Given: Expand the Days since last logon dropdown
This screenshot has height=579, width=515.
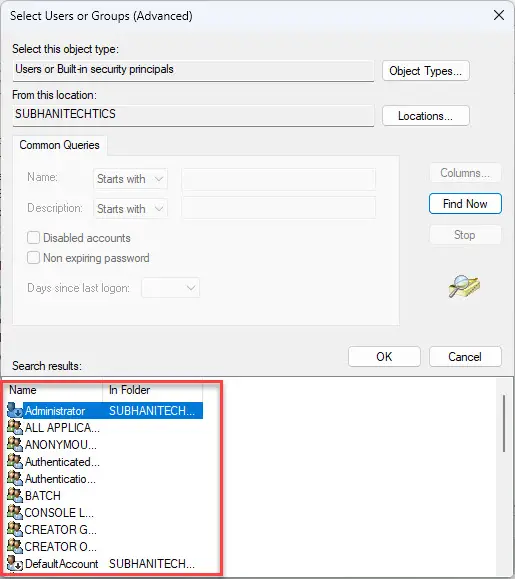Looking at the screenshot, I should [171, 288].
